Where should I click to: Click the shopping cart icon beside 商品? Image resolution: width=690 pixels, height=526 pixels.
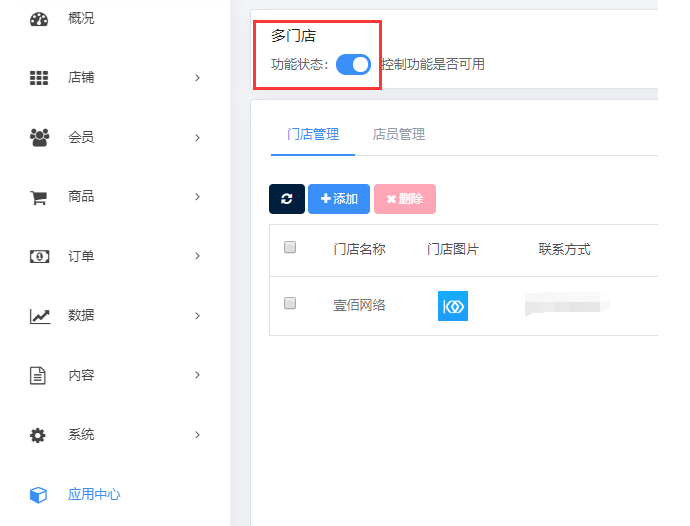point(39,197)
